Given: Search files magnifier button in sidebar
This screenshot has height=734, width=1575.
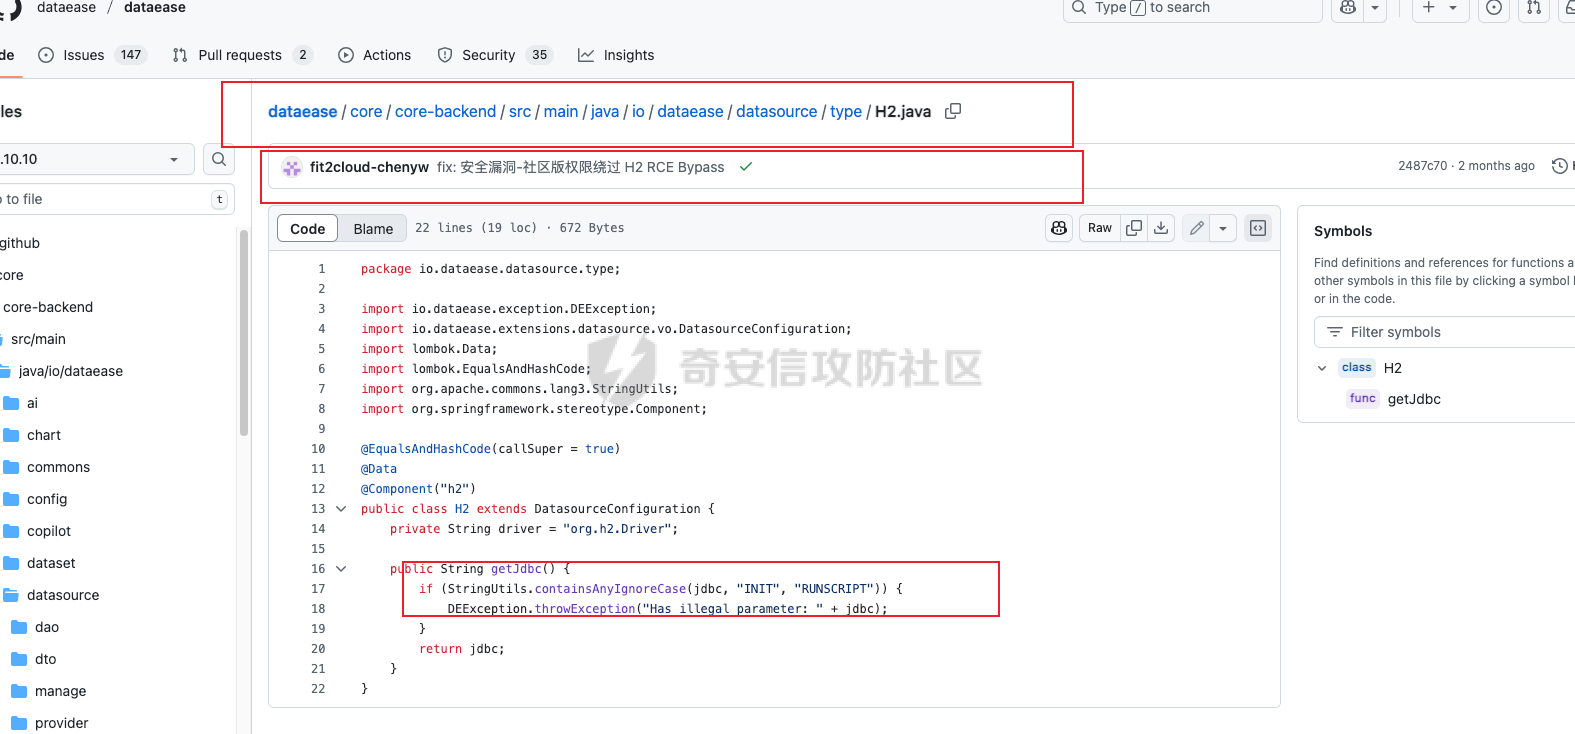Looking at the screenshot, I should (x=219, y=159).
